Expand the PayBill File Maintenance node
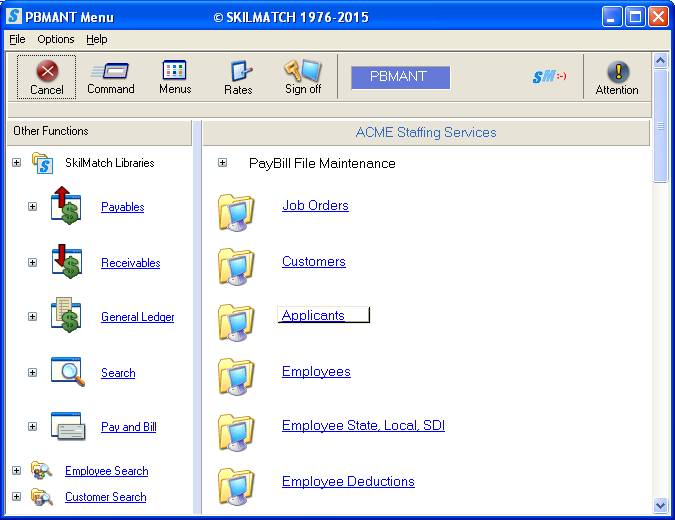The width and height of the screenshot is (675, 520). (222, 163)
